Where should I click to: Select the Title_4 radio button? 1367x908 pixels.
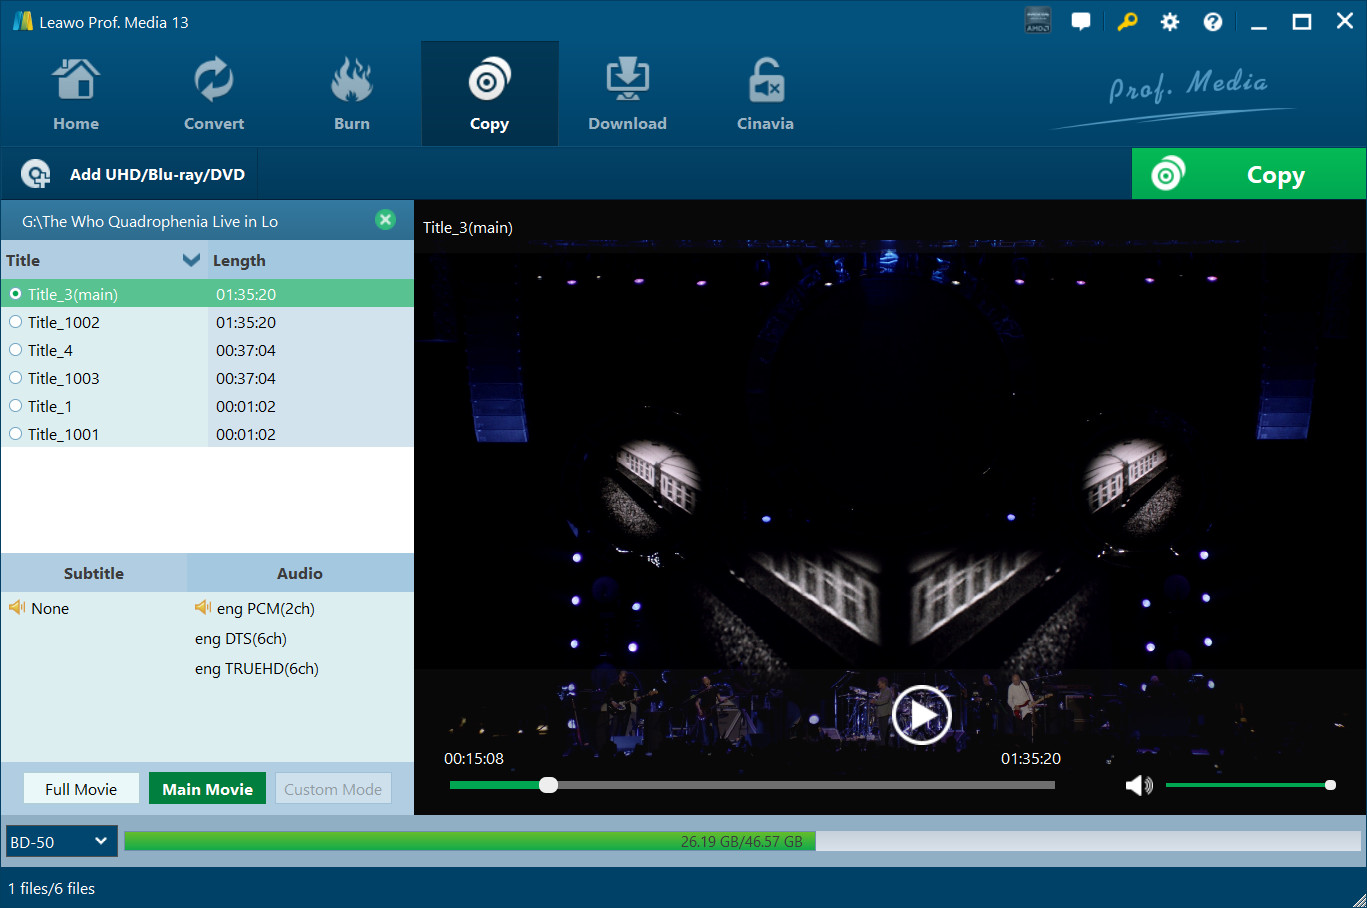click(x=15, y=350)
